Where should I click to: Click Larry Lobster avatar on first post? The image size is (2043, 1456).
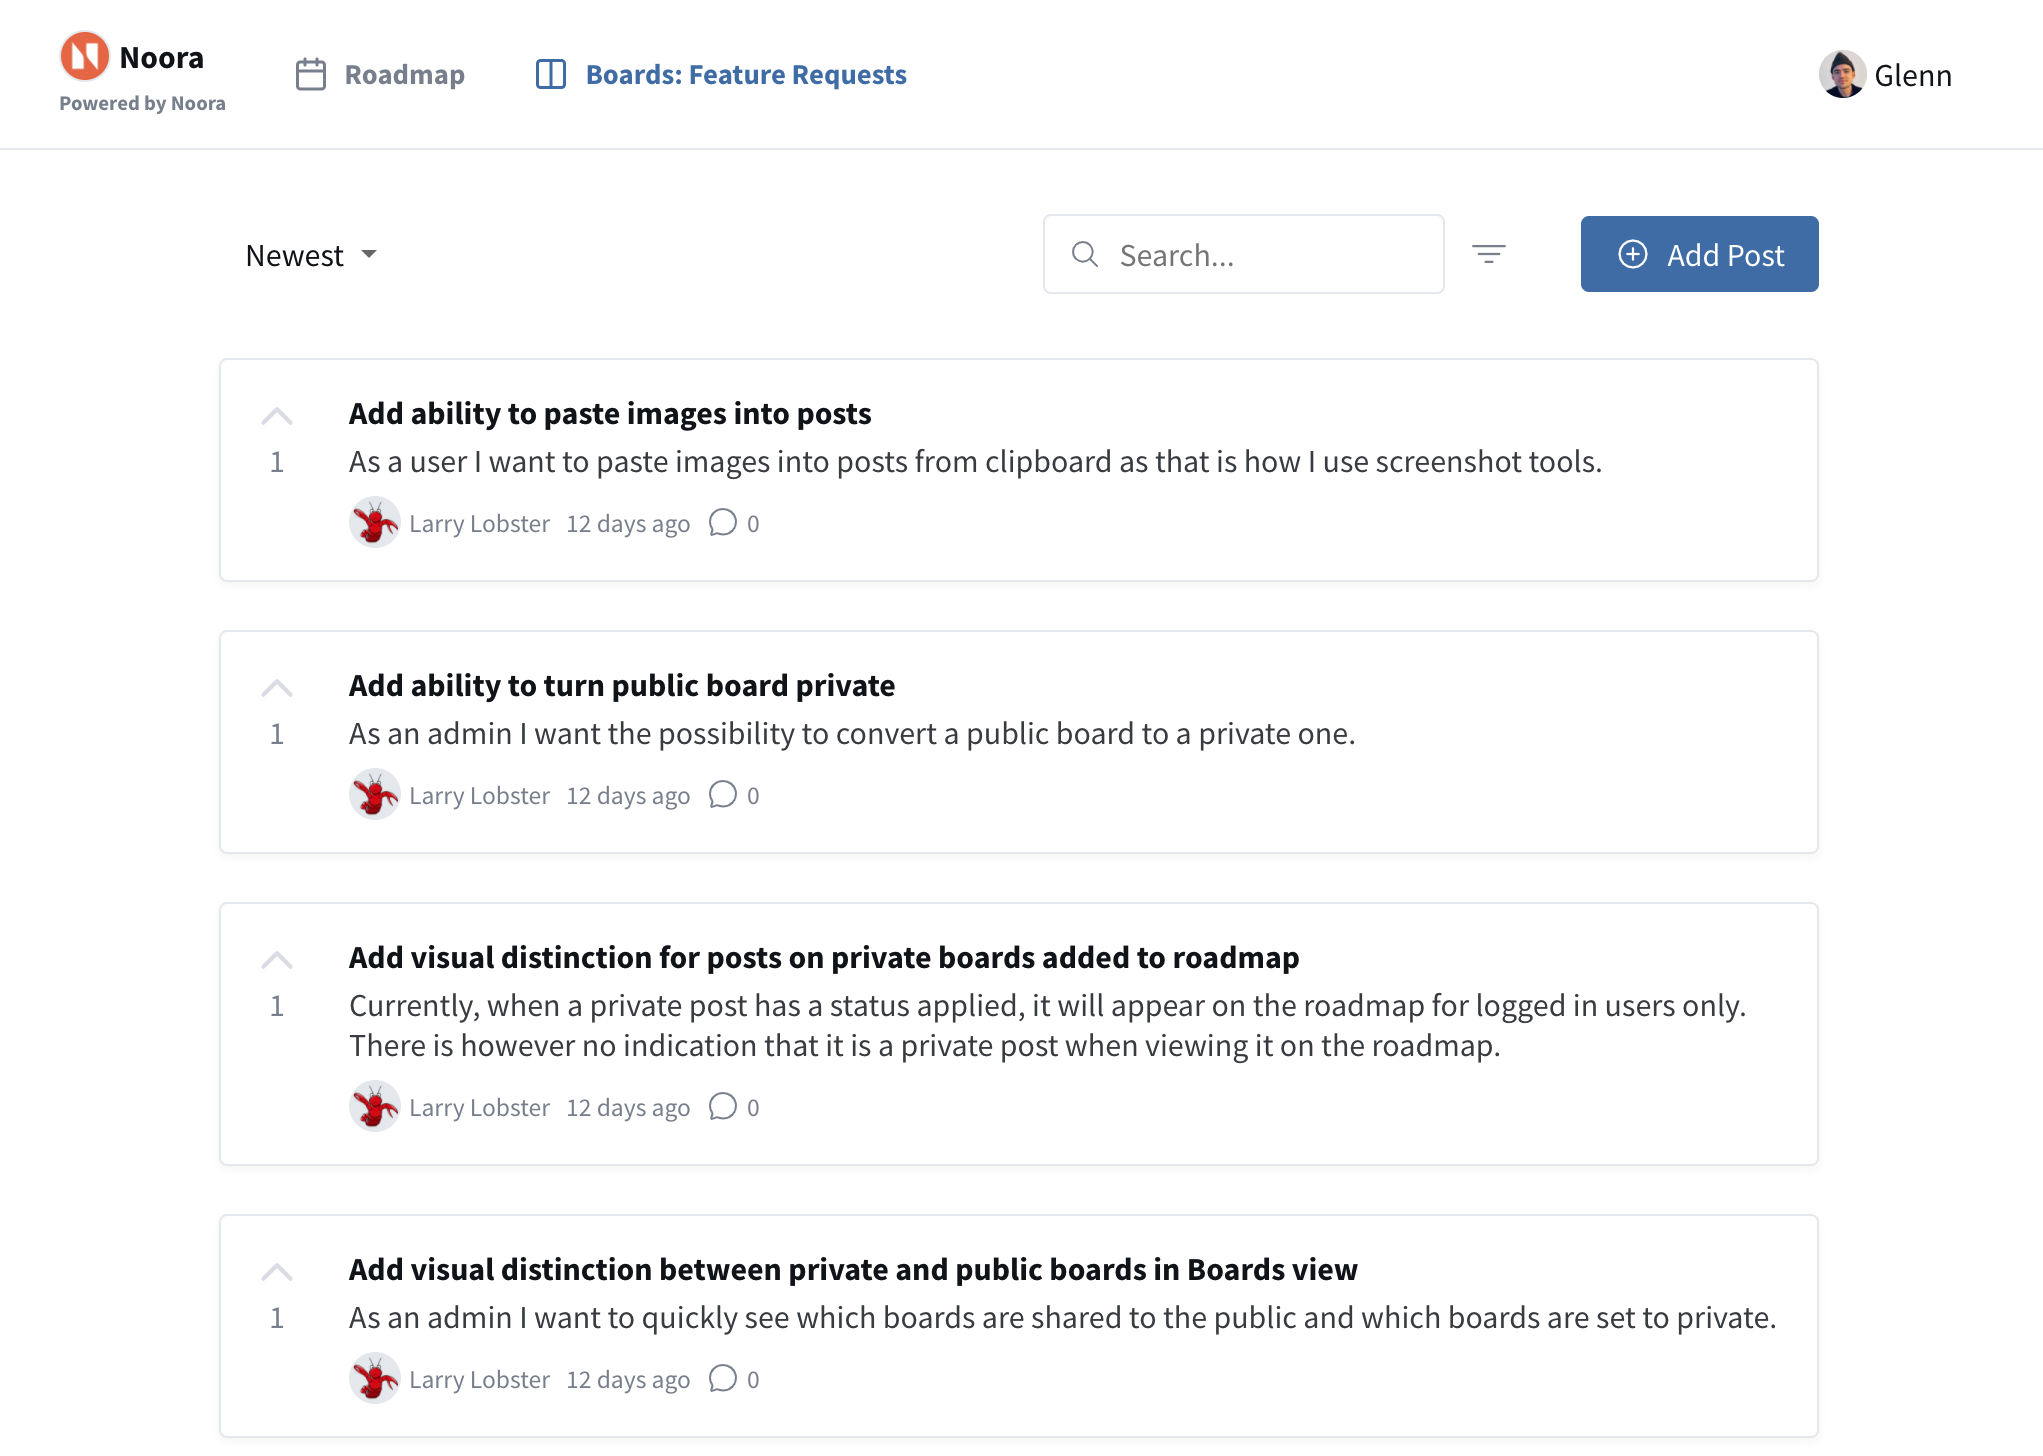374,523
